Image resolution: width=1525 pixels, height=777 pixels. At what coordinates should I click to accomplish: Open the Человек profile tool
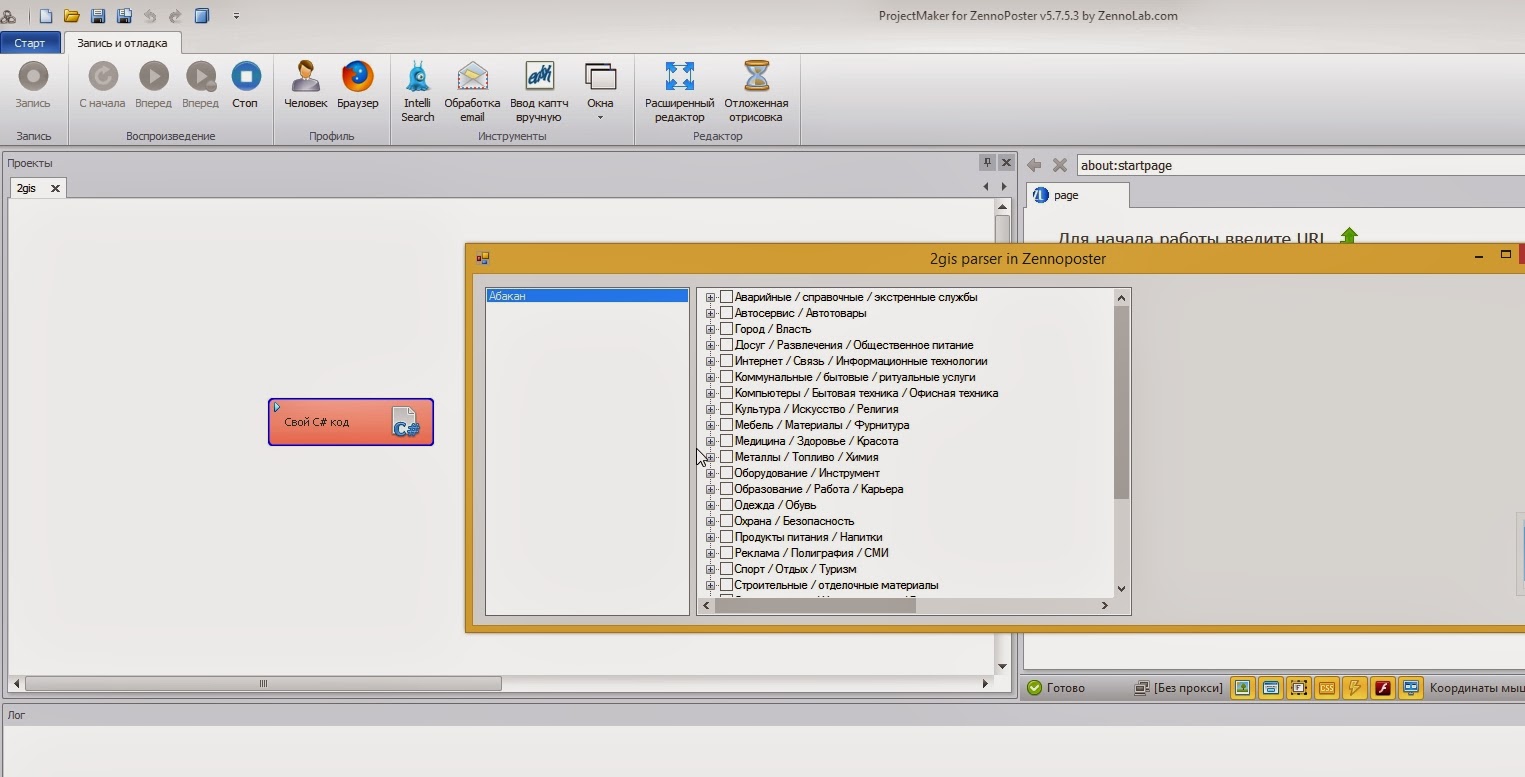(305, 86)
